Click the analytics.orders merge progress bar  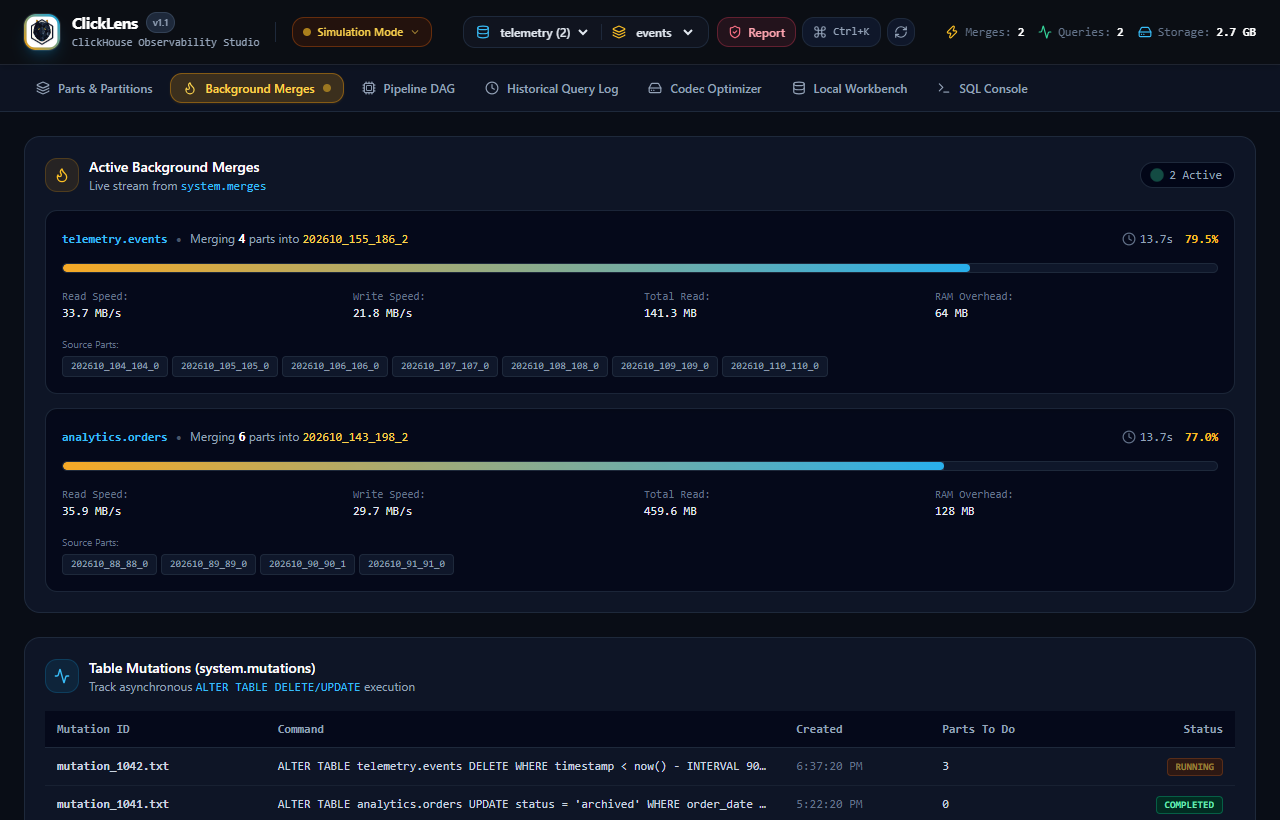[x=640, y=466]
